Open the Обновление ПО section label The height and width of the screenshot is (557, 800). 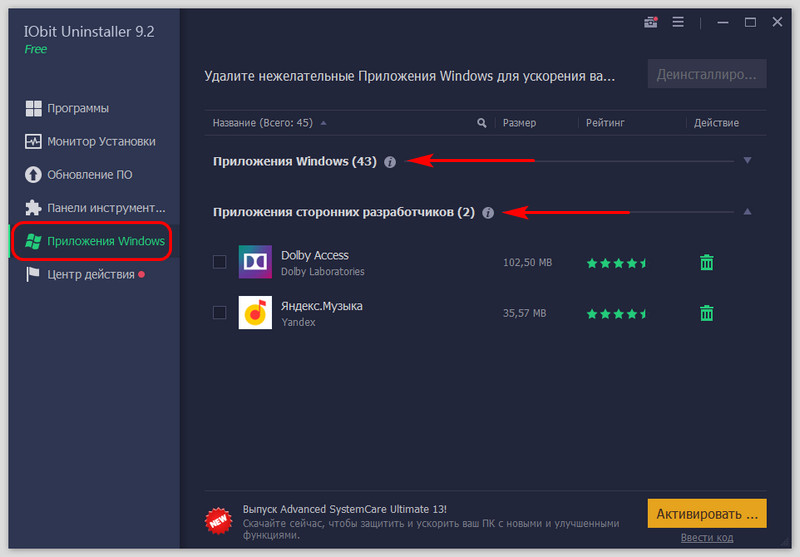(90, 174)
